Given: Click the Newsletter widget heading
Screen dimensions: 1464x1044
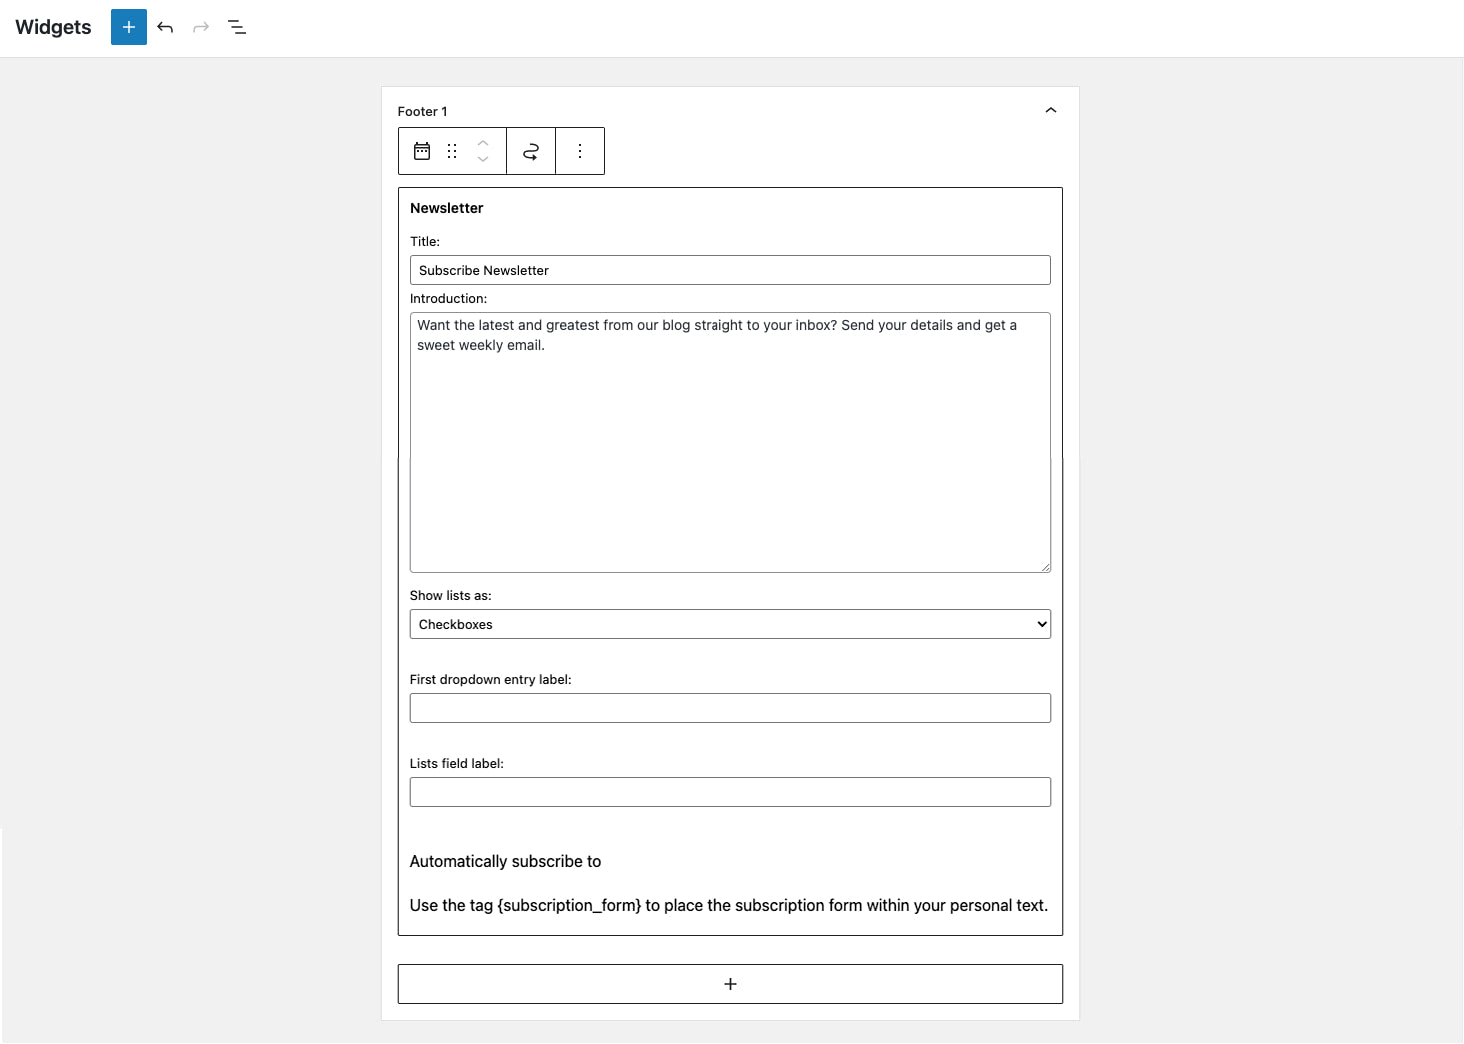Looking at the screenshot, I should (x=447, y=208).
